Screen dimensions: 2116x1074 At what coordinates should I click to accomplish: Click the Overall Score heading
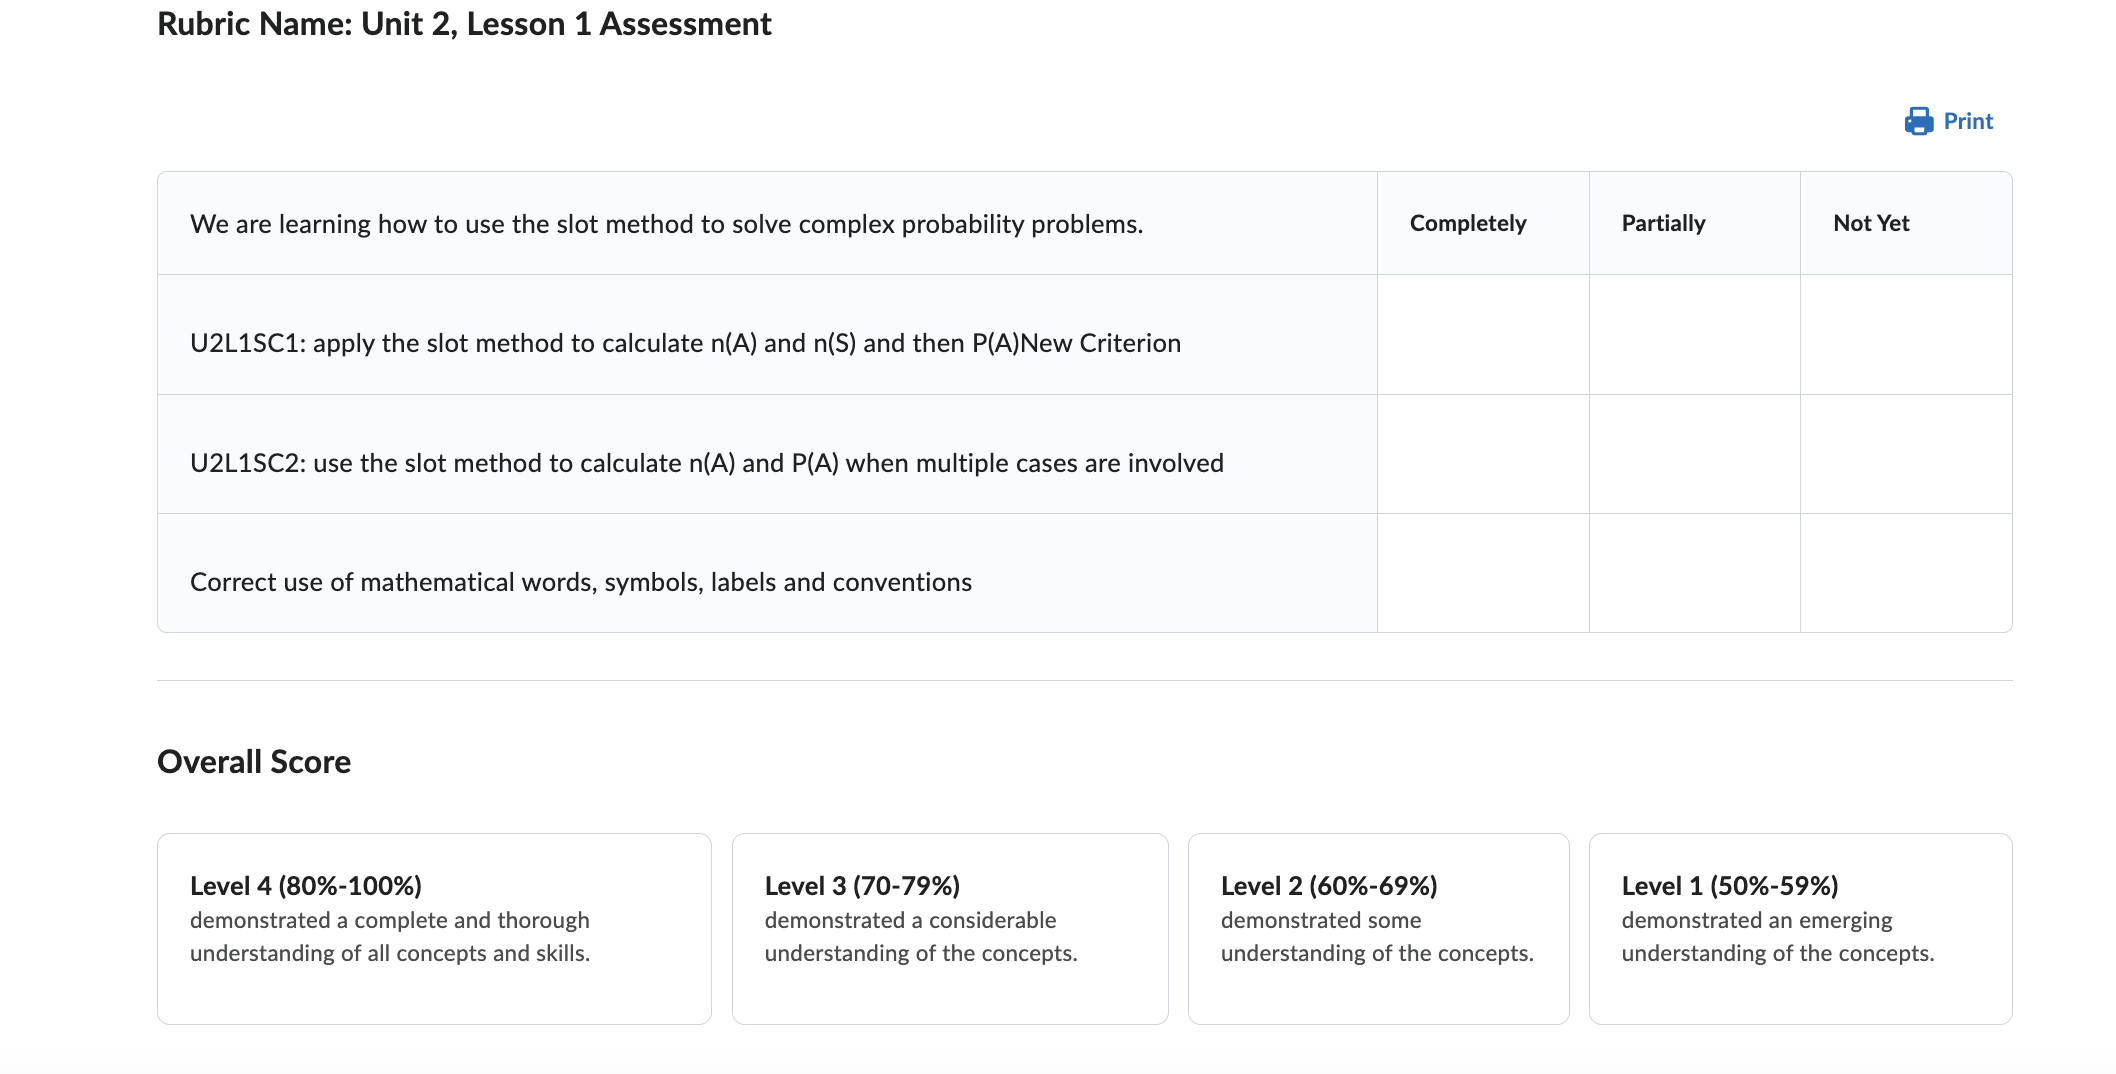pyautogui.click(x=254, y=762)
